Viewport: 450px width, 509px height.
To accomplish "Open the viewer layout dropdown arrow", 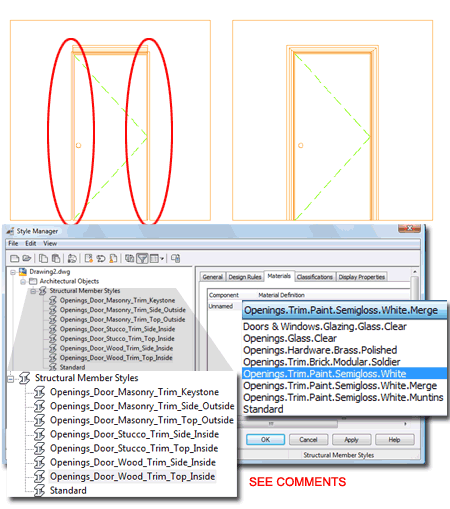I will pos(162,258).
